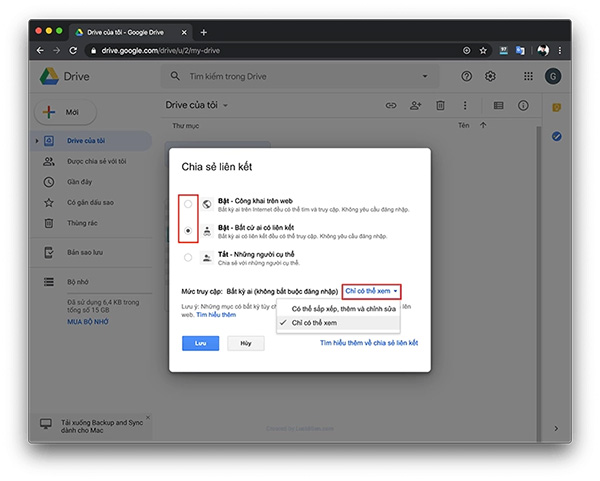Image resolution: width=600 pixels, height=481 pixels.
Task: Bookmark page with the star icon
Action: click(x=483, y=49)
